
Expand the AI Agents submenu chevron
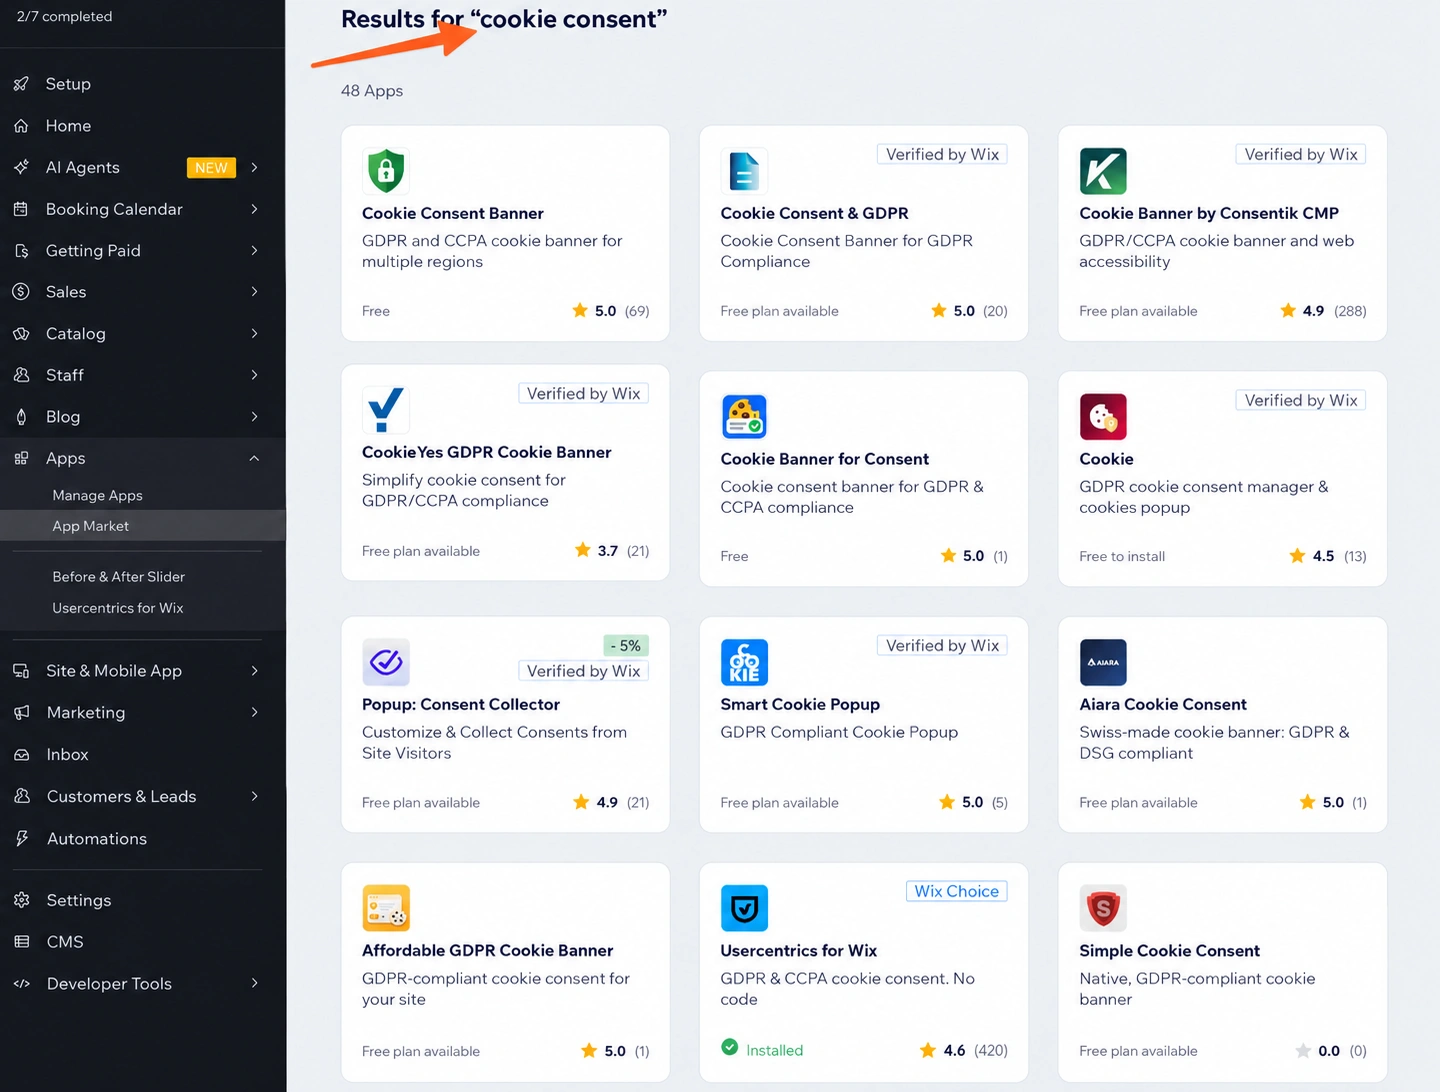[x=254, y=167]
